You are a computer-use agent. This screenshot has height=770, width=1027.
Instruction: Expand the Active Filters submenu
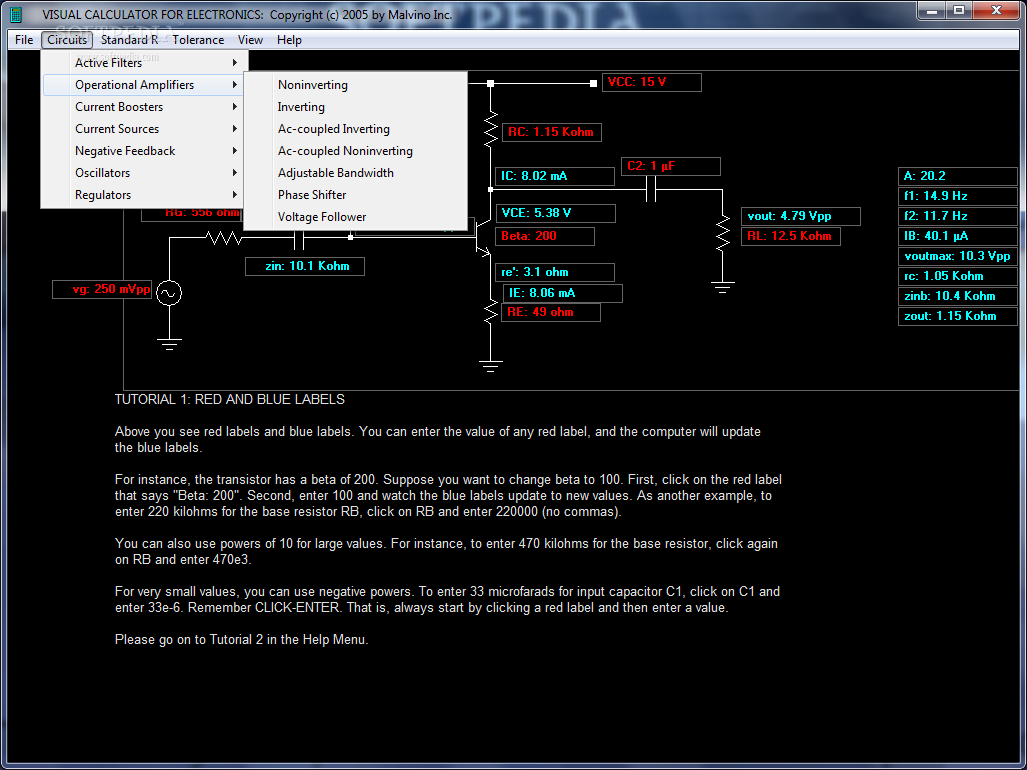coord(145,63)
